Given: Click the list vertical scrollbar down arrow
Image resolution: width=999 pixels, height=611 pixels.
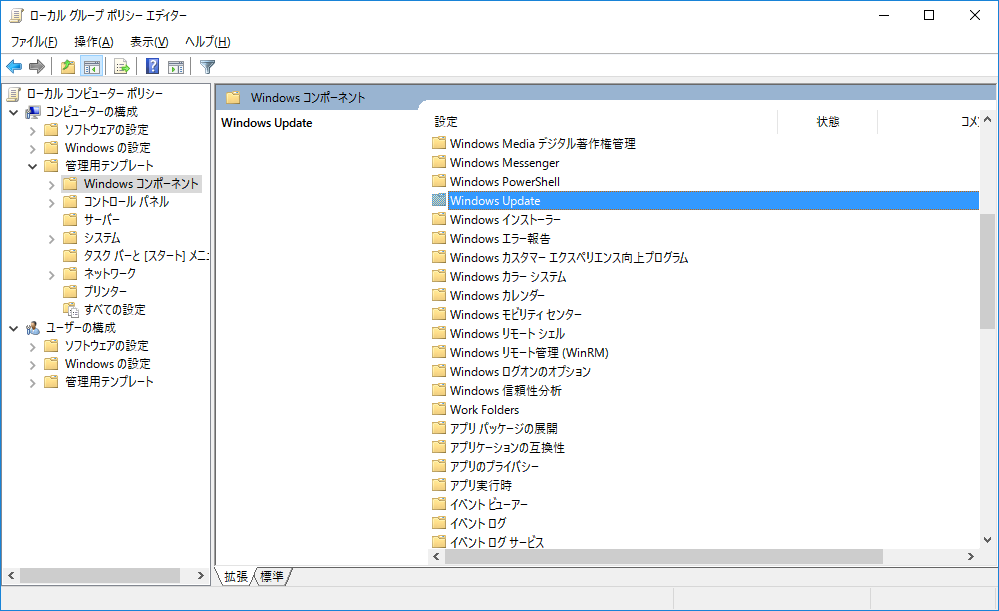Looking at the screenshot, I should [988, 540].
